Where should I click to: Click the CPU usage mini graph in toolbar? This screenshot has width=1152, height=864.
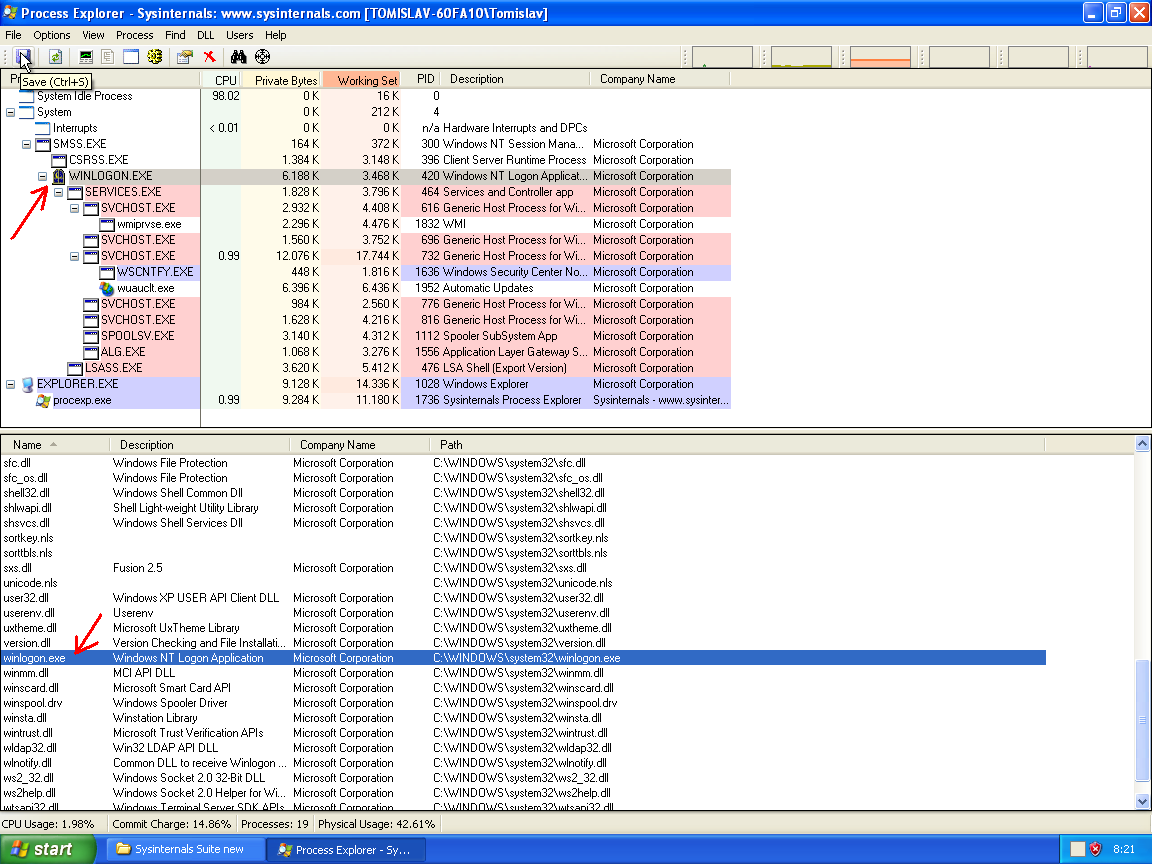click(x=722, y=57)
